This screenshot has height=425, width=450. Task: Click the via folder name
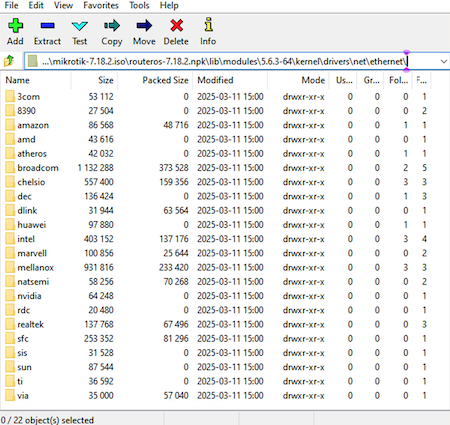click(23, 396)
